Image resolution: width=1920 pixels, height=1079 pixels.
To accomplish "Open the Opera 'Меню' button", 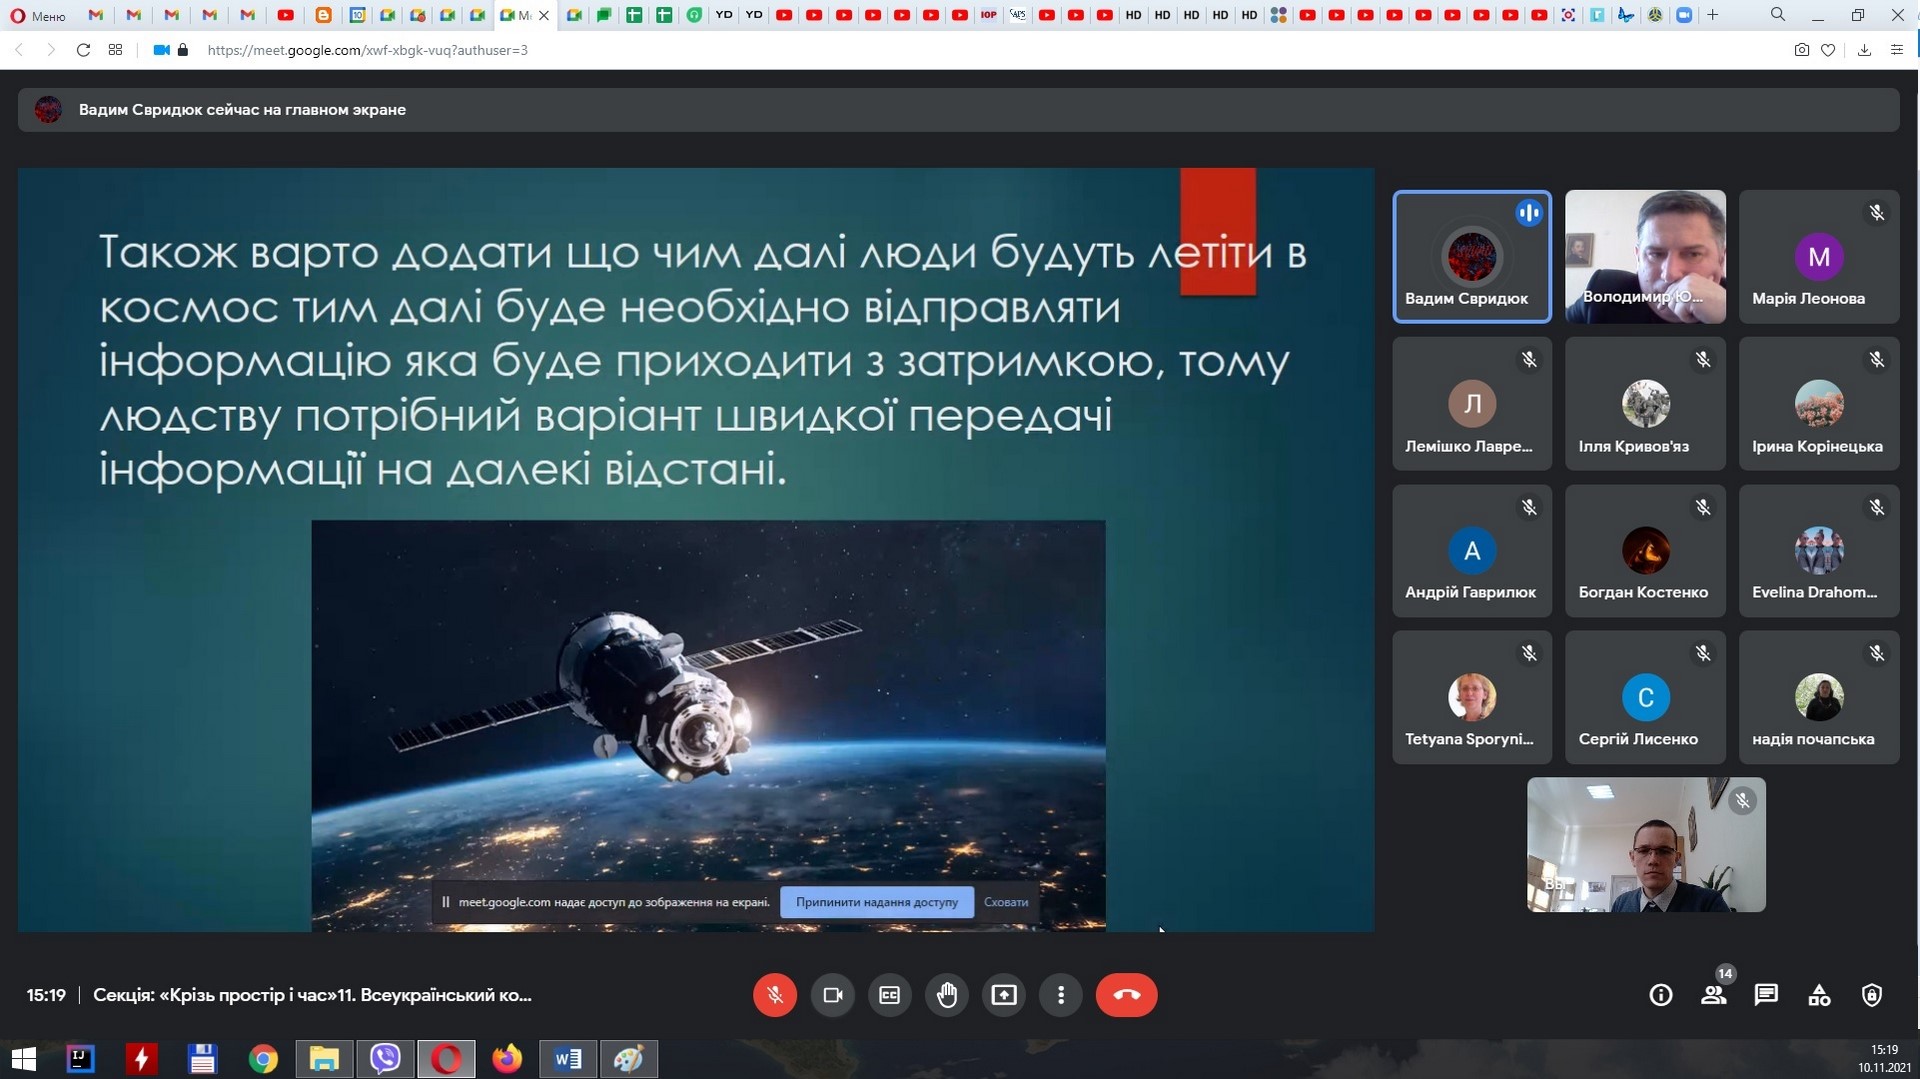I will click(38, 15).
